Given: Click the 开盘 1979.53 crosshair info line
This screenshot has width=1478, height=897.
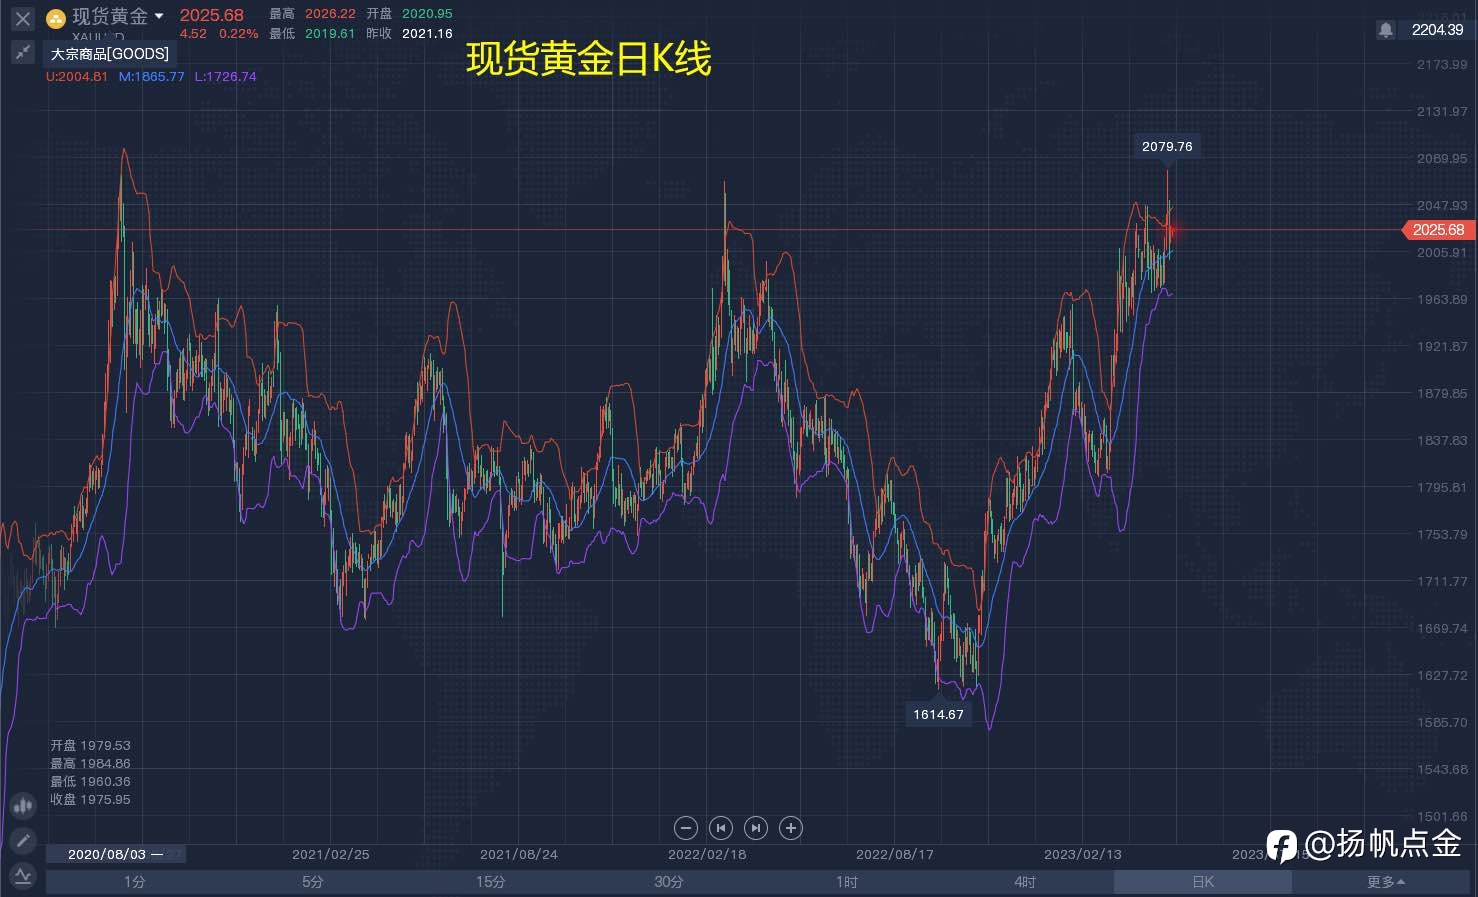Looking at the screenshot, I should [x=90, y=746].
